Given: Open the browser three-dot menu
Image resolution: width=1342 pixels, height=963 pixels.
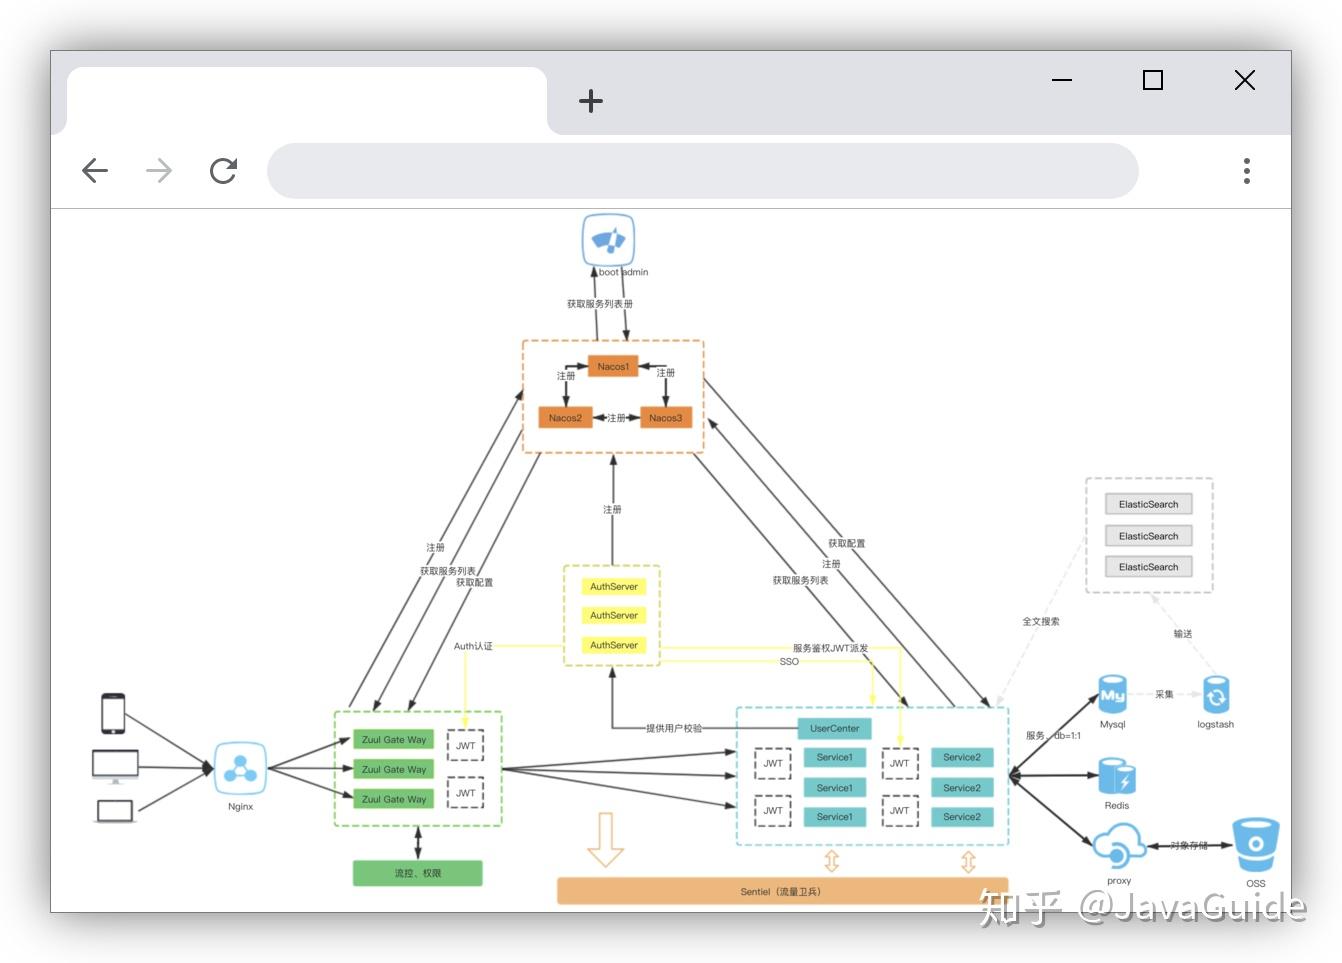Looking at the screenshot, I should coord(1246,171).
